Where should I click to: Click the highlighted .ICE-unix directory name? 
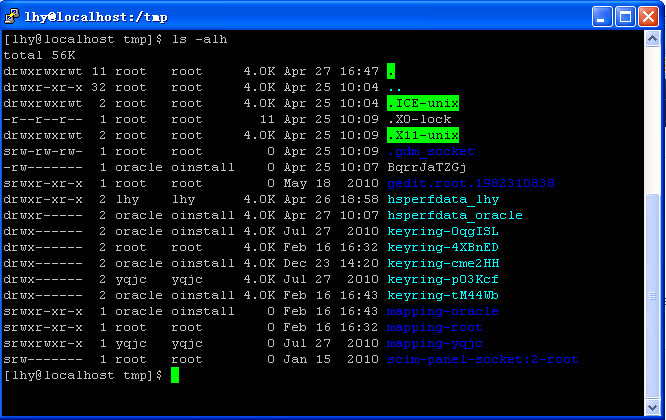(422, 103)
